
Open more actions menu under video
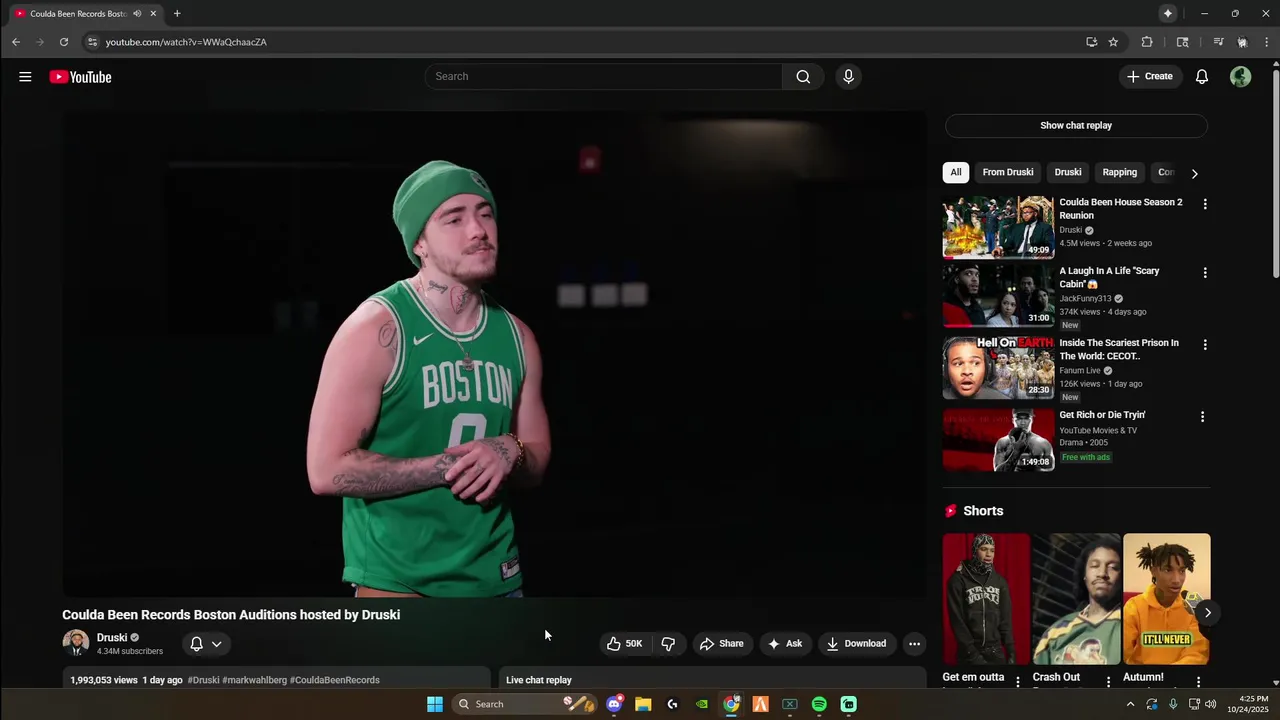click(x=914, y=644)
